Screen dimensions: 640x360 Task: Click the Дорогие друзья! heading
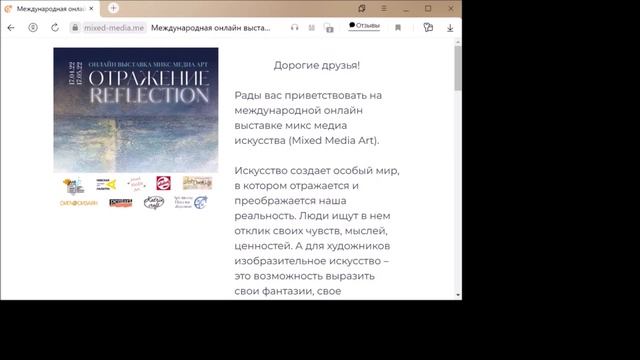coord(317,65)
